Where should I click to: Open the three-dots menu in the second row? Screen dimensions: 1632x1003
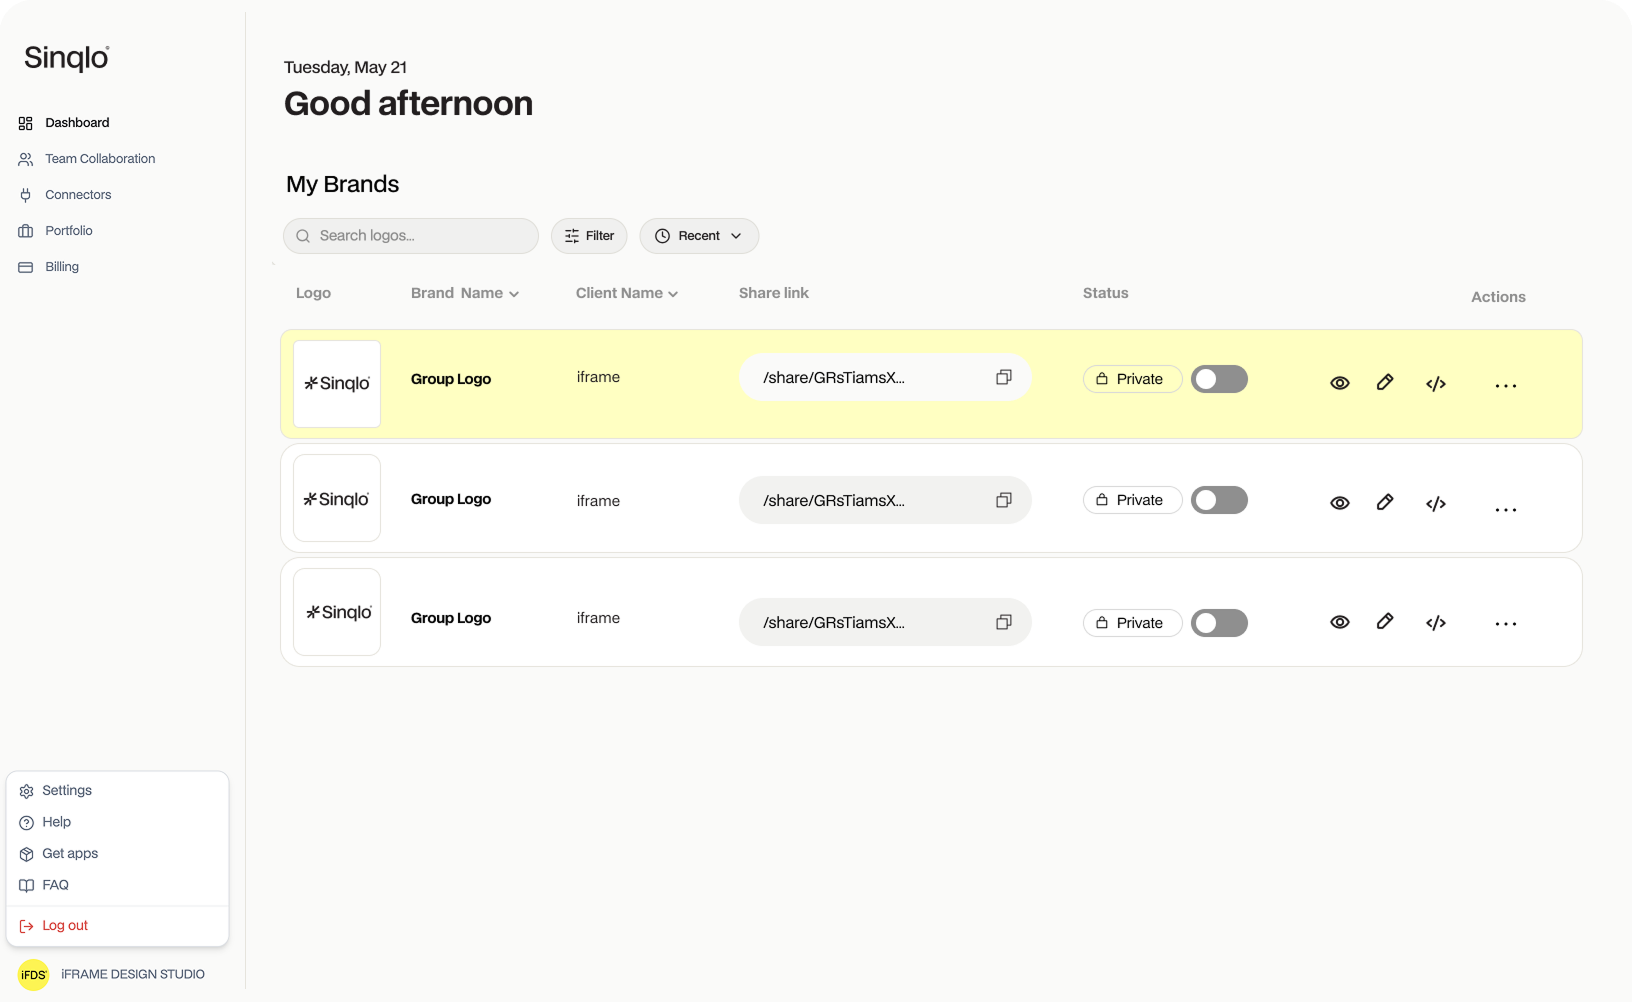pos(1505,509)
